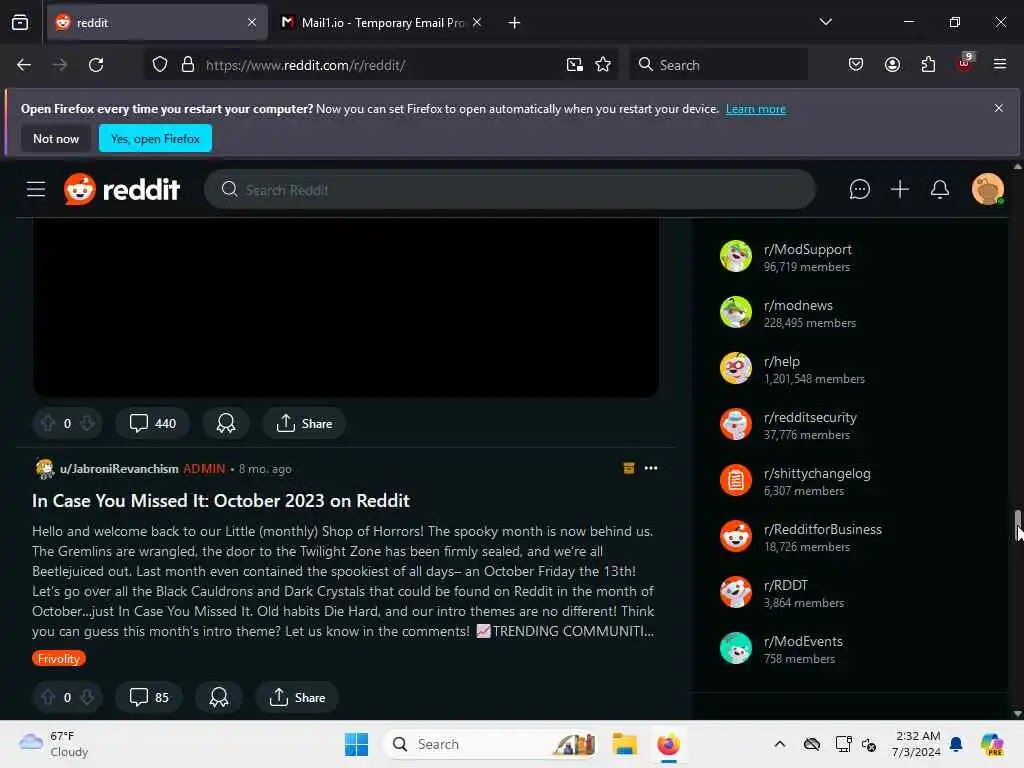The image size is (1024, 768).
Task: Visit the r/redditsecurity community
Action: [810, 417]
